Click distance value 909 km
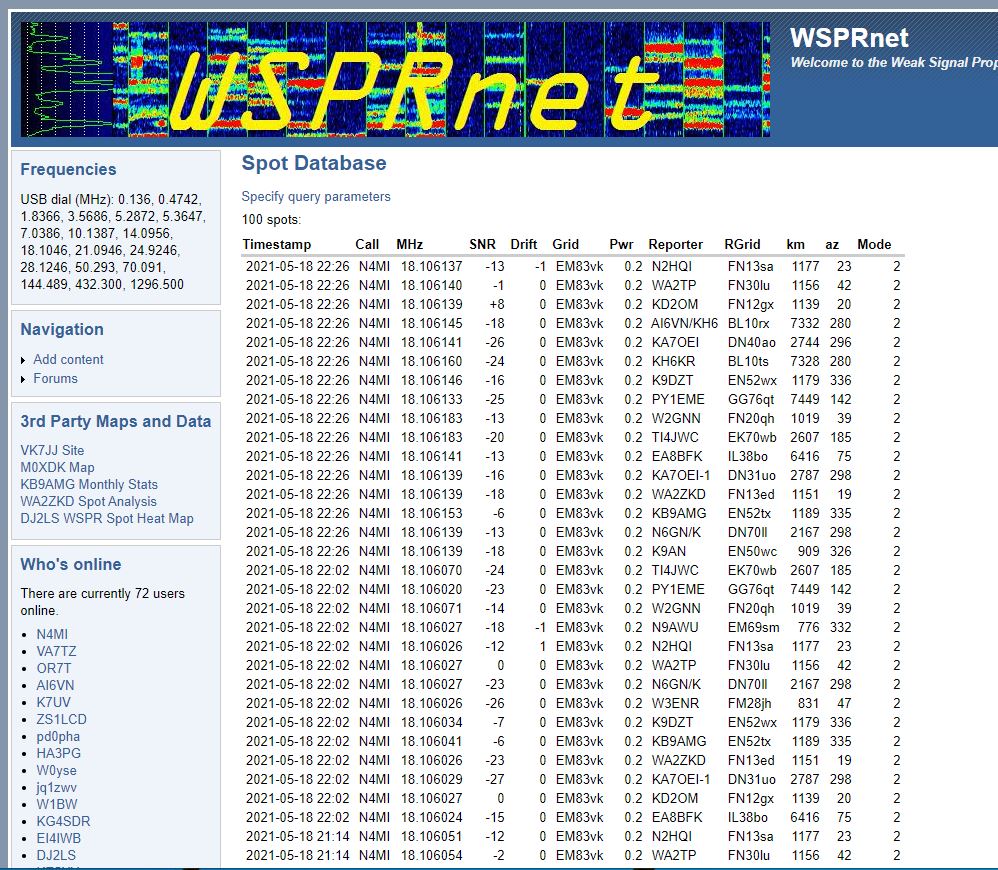 pos(808,551)
